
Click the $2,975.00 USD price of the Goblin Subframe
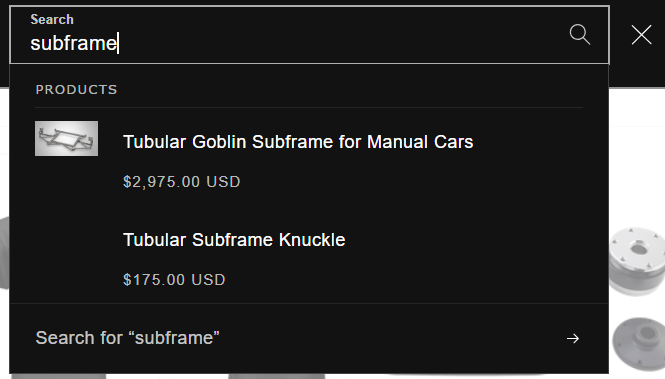click(182, 182)
